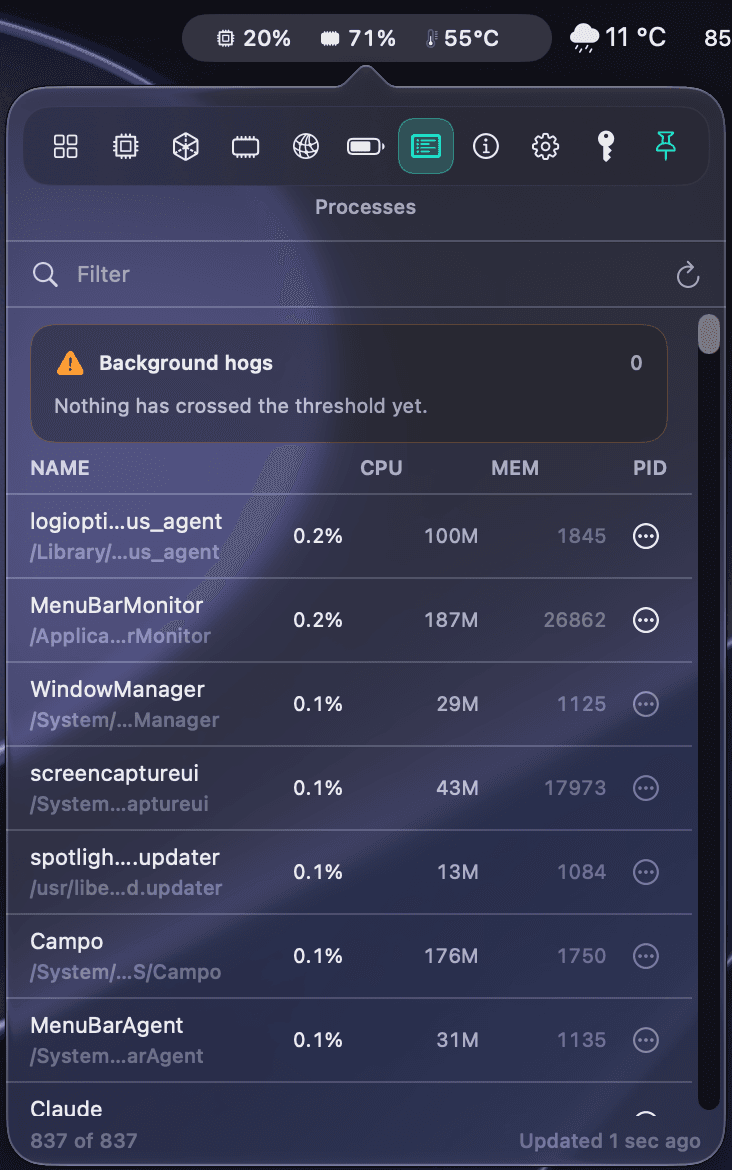Open the Memory module tab
Viewport: 732px width, 1170px height.
[245, 146]
